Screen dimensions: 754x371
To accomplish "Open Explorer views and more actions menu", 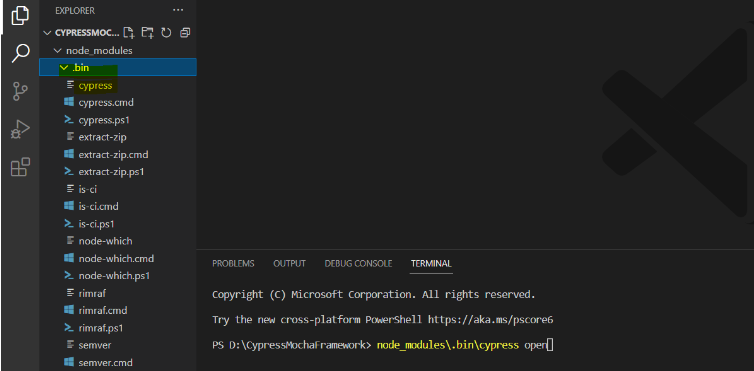I will click(x=178, y=10).
